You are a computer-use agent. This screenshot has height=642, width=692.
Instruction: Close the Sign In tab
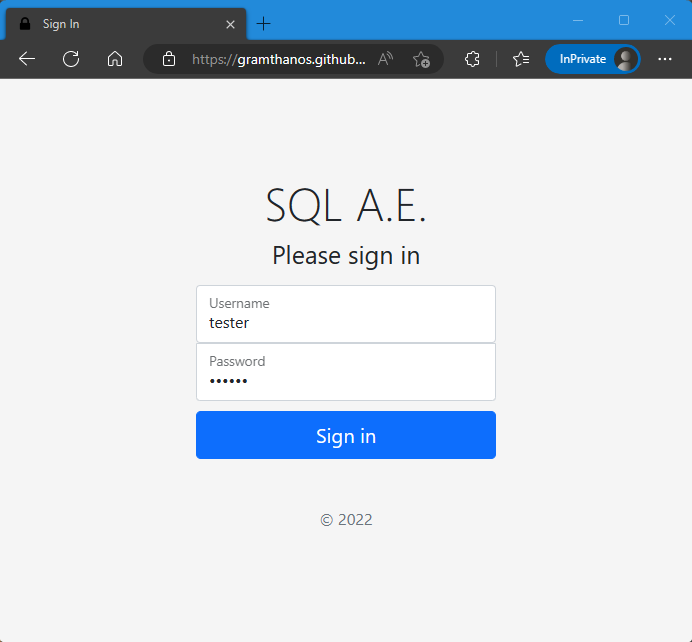click(x=231, y=24)
